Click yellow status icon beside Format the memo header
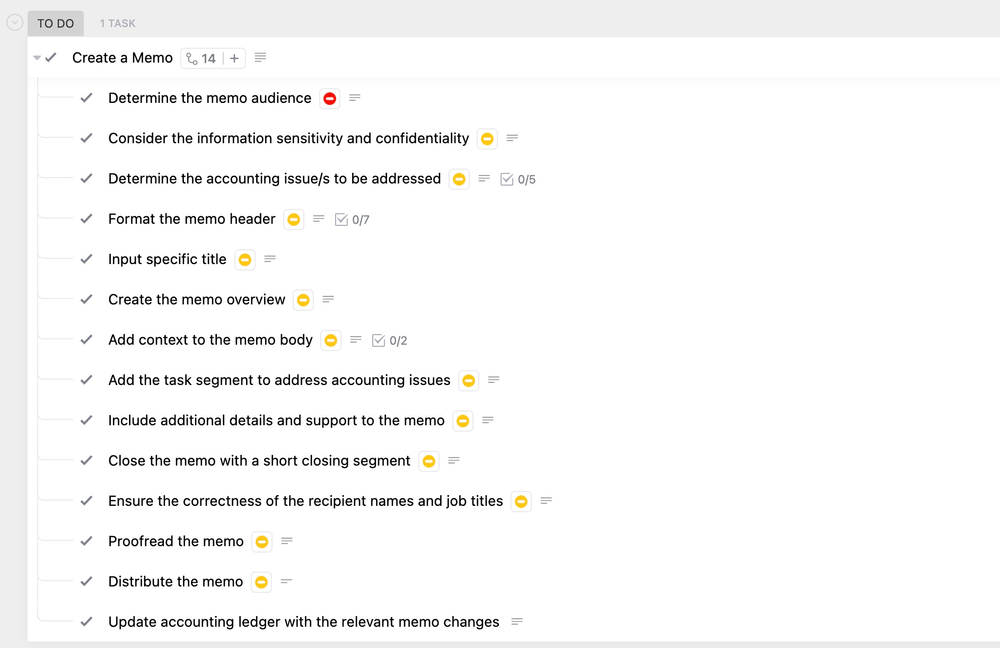This screenshot has height=648, width=1000. coord(294,219)
